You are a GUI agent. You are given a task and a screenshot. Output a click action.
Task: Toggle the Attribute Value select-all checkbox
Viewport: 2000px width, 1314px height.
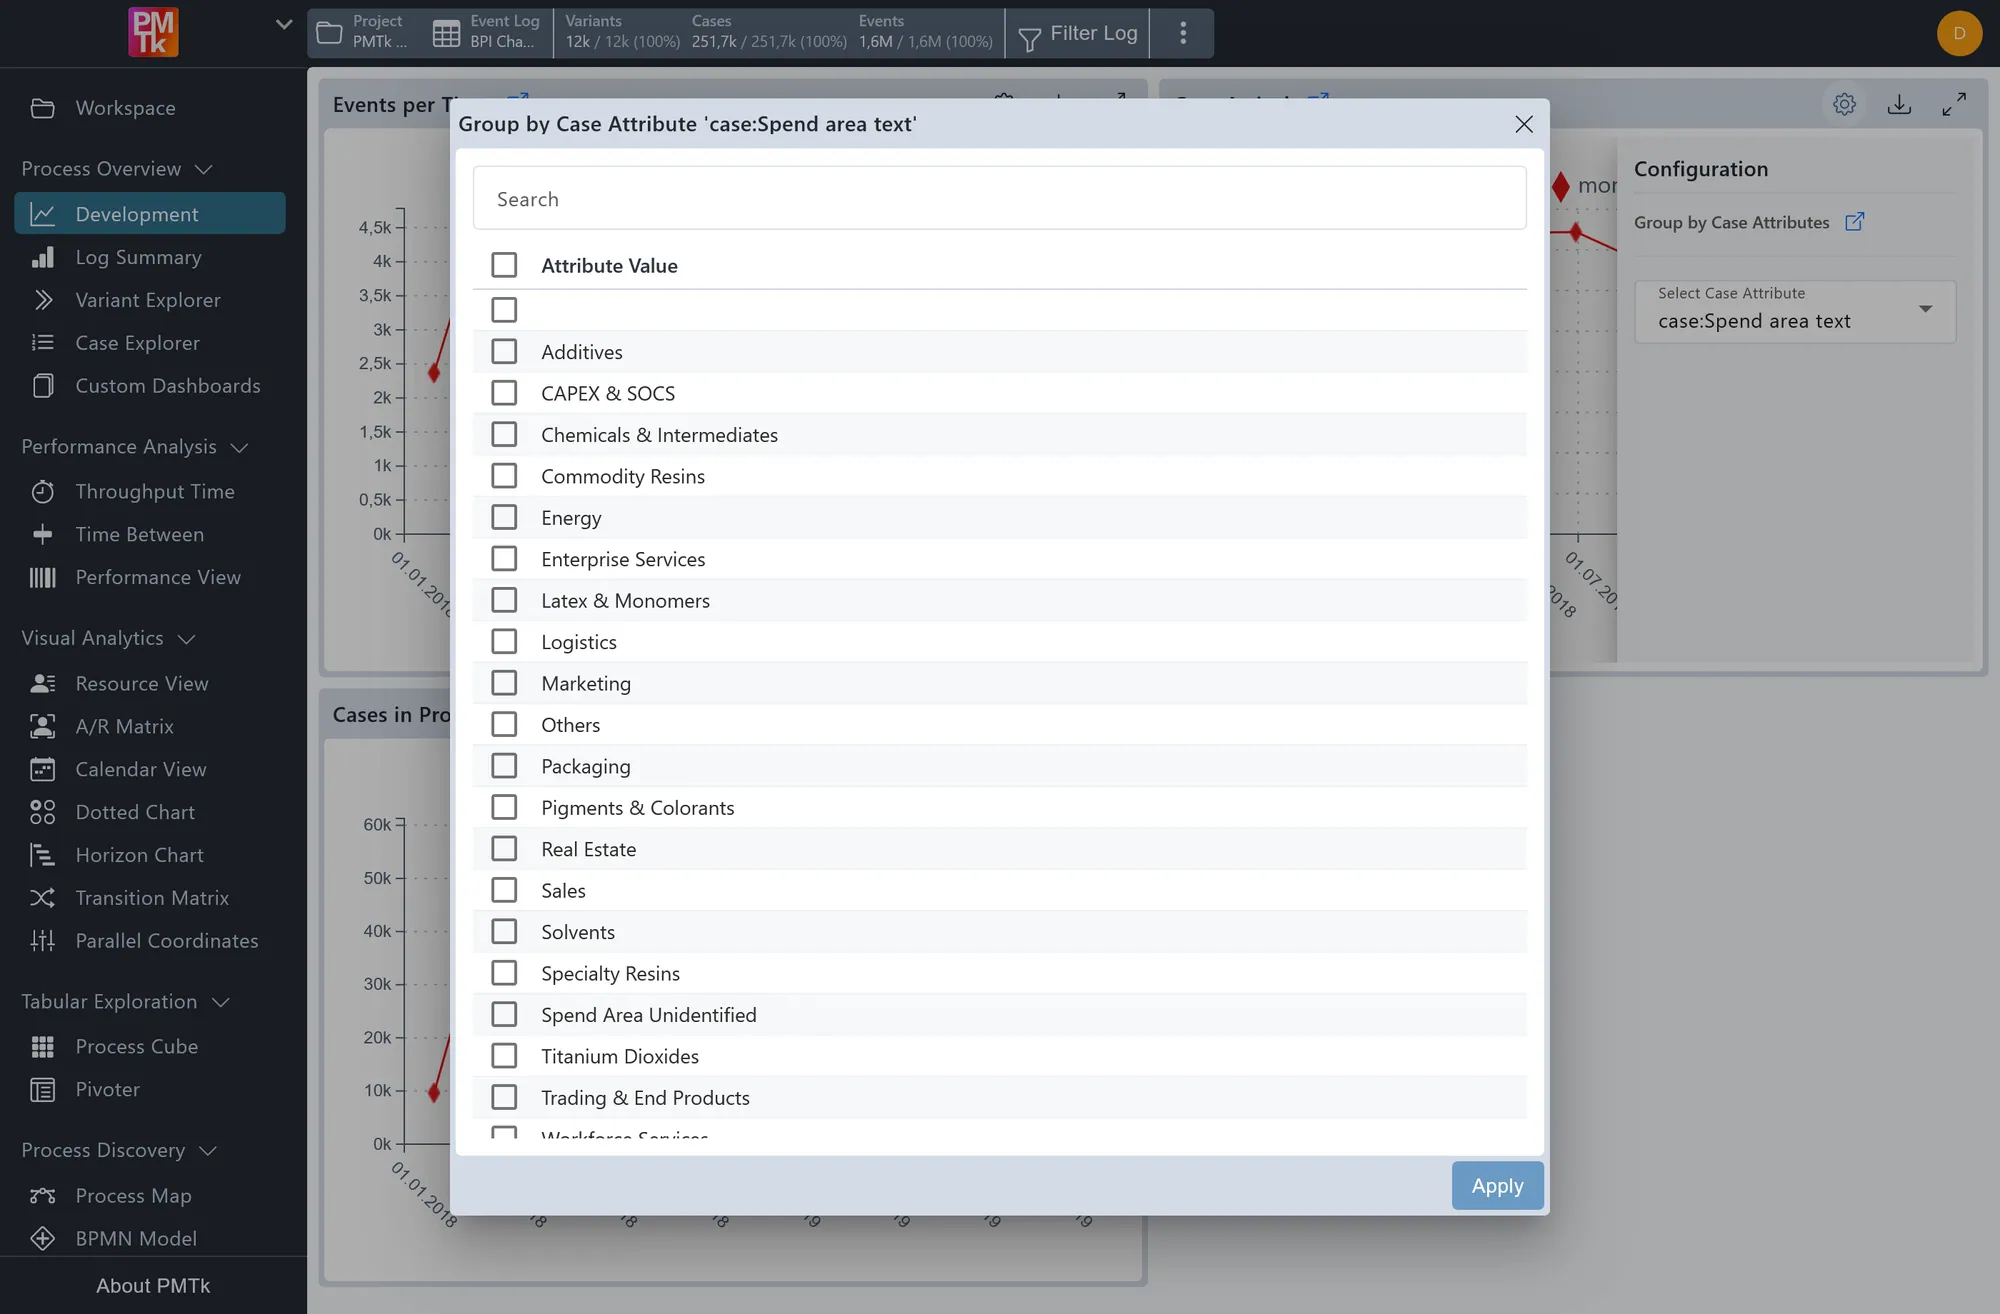click(x=504, y=265)
